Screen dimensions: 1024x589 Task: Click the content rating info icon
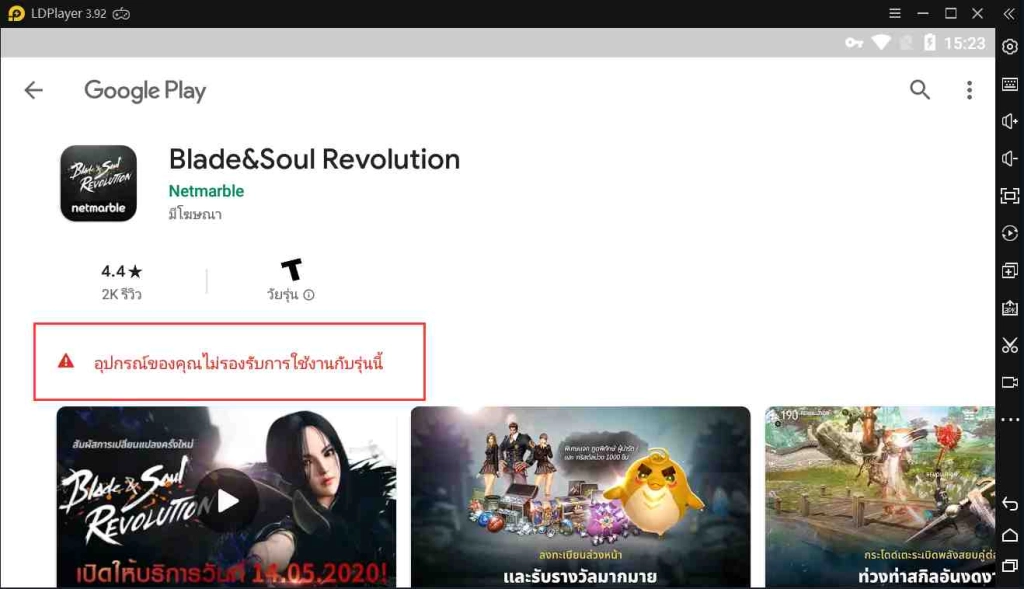(309, 294)
